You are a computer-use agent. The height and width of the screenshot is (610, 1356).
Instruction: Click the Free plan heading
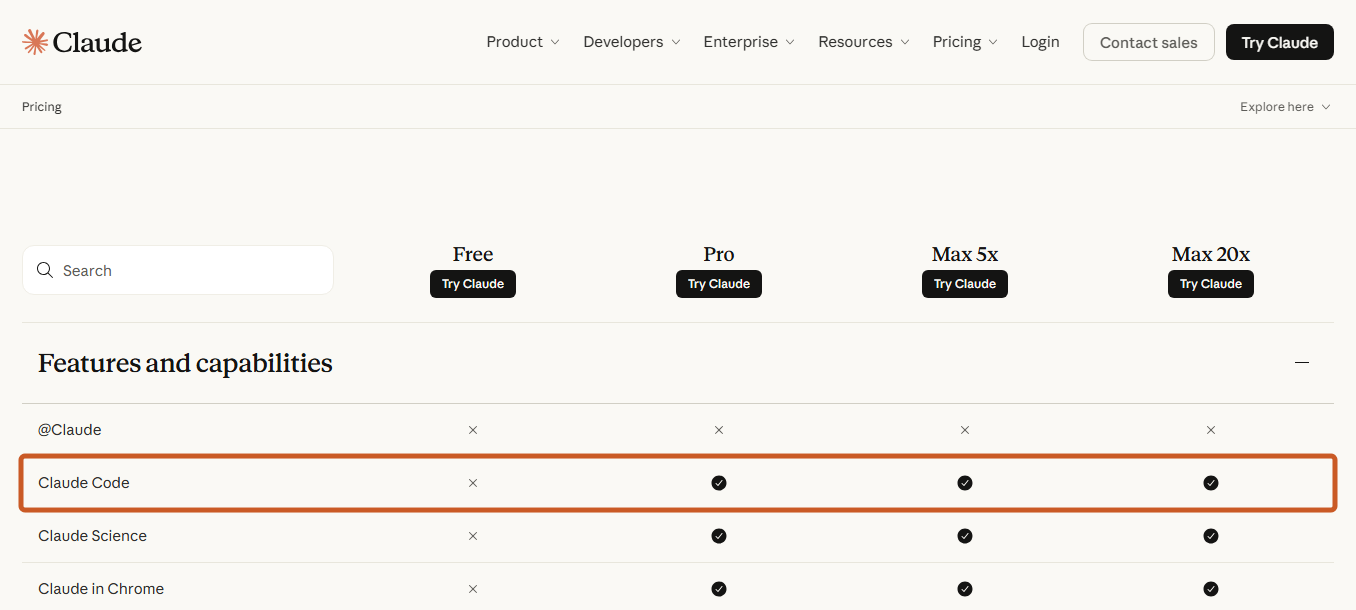click(473, 254)
